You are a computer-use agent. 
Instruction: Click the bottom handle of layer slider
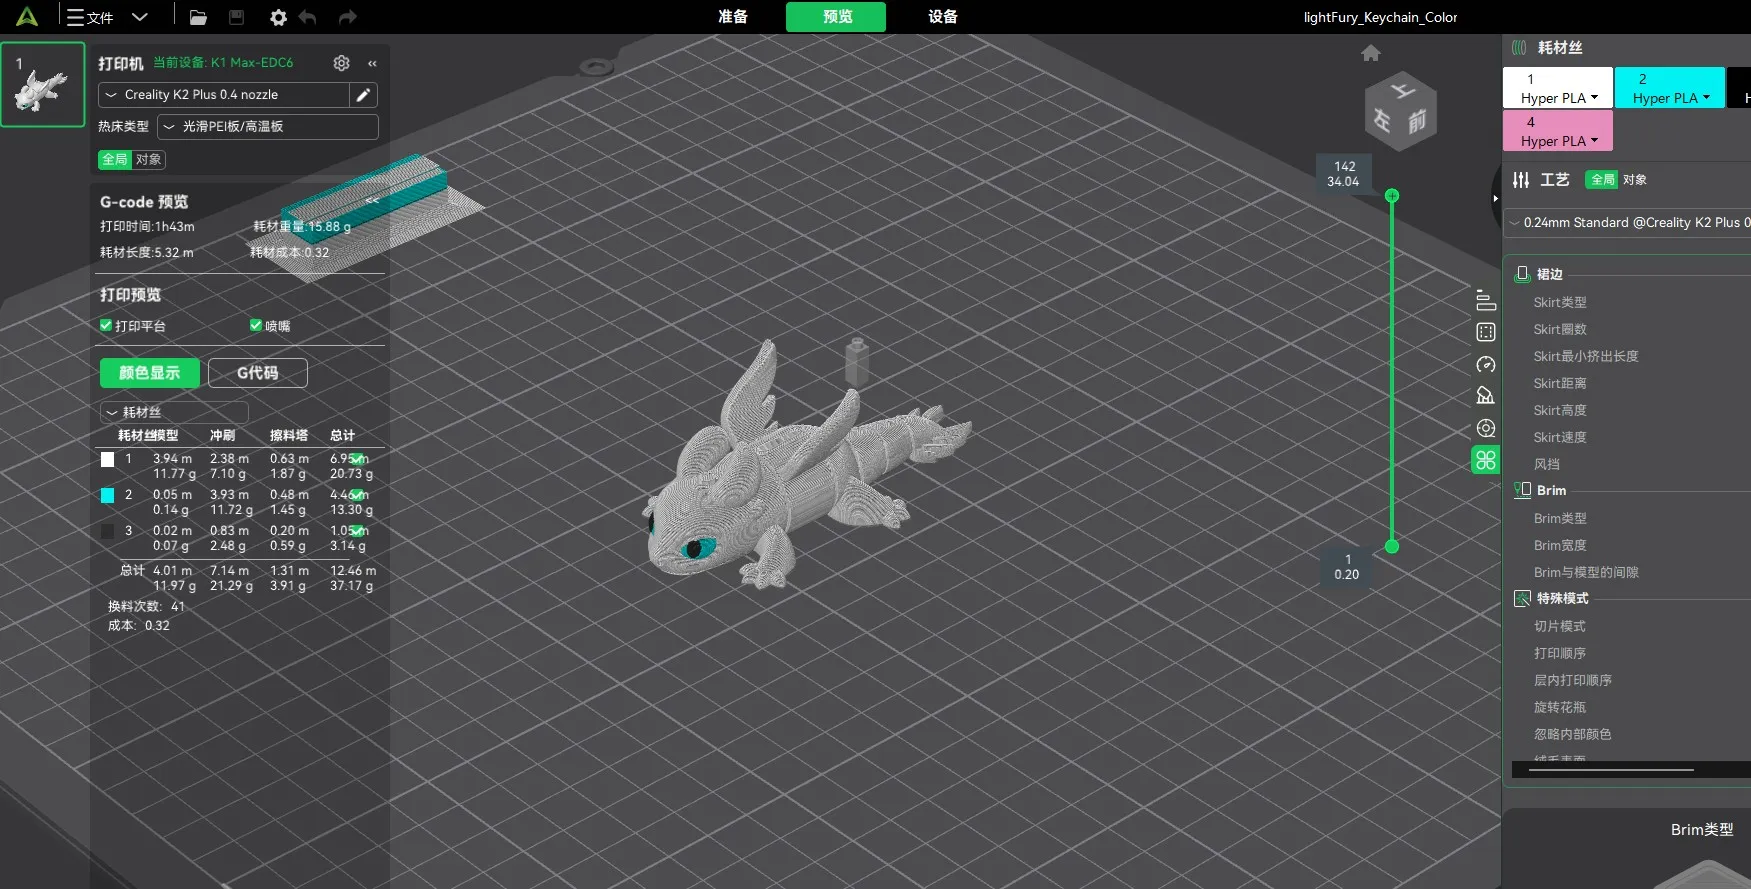coord(1392,546)
